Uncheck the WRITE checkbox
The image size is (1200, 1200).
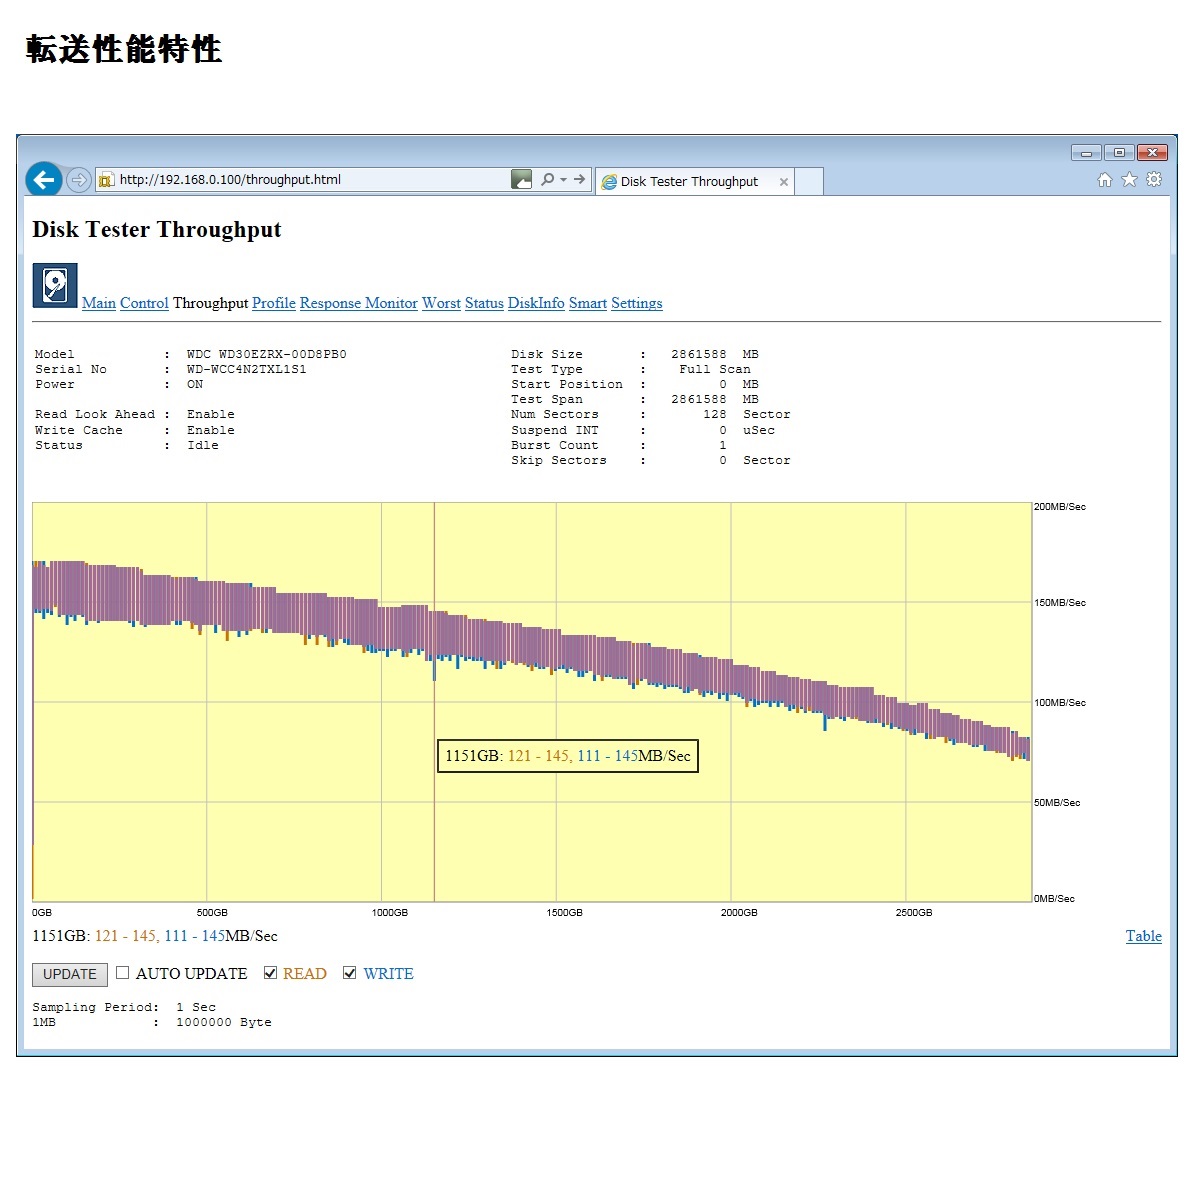click(349, 973)
